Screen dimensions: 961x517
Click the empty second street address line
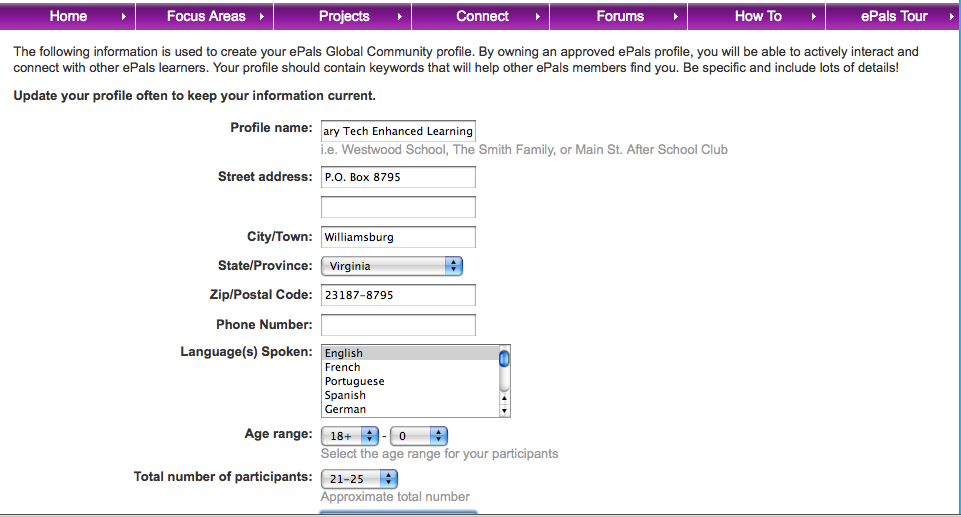tap(398, 207)
